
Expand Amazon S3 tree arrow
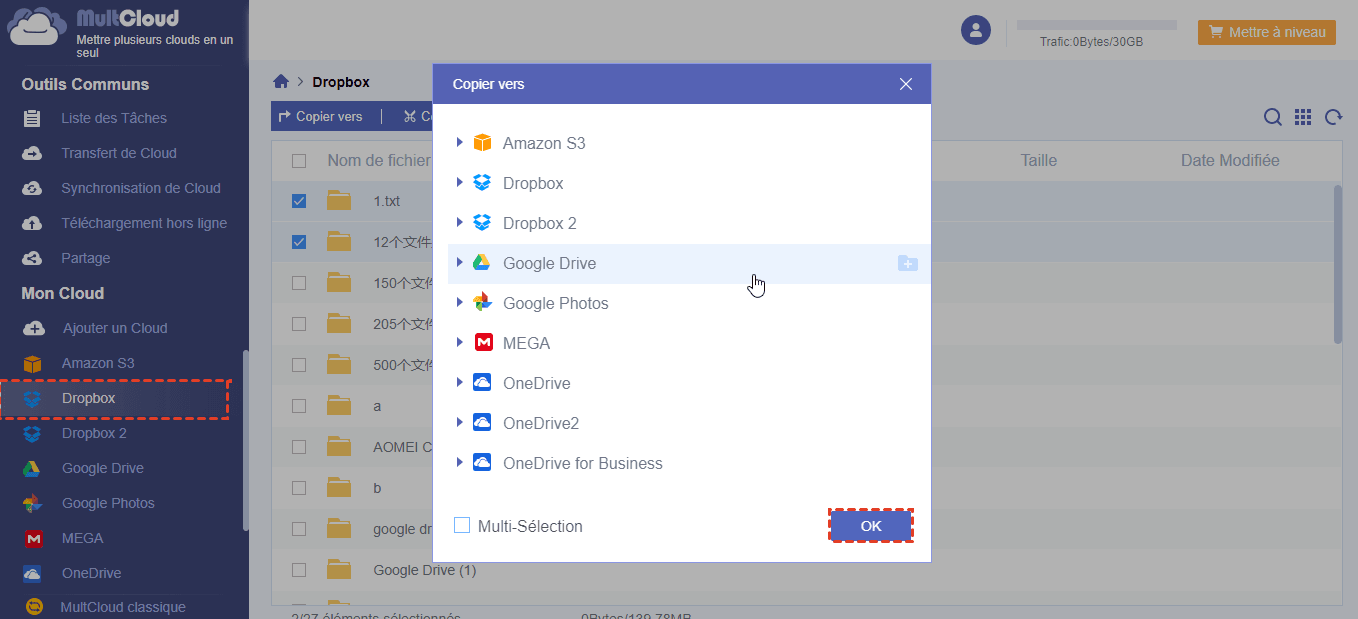coord(460,143)
